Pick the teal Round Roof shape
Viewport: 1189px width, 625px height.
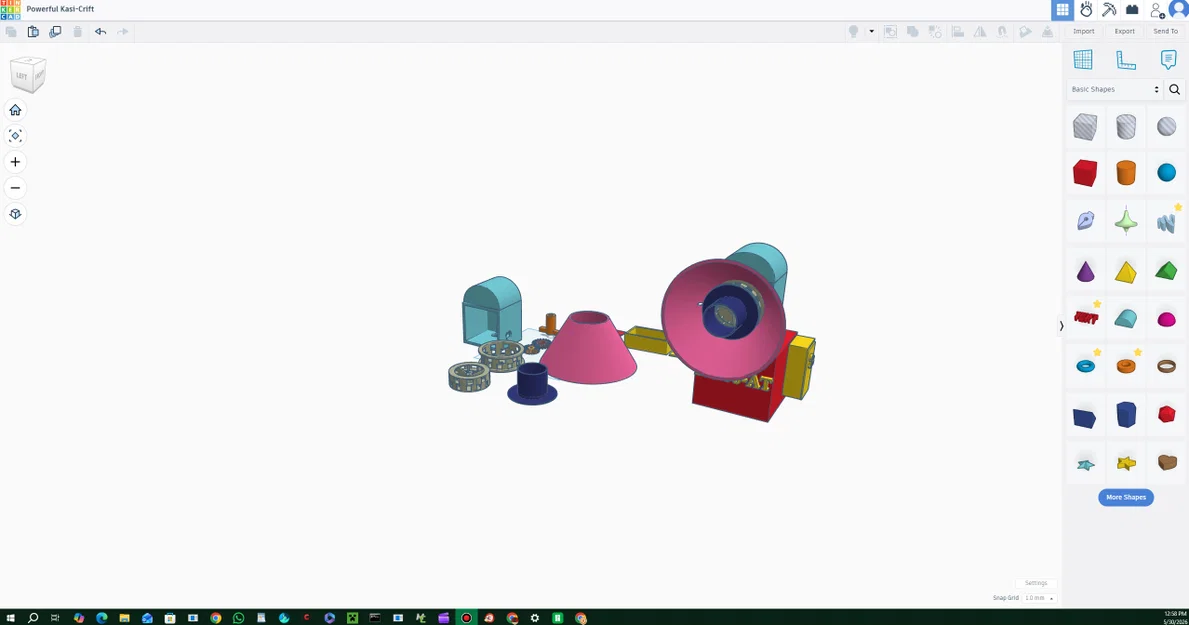tap(1126, 319)
